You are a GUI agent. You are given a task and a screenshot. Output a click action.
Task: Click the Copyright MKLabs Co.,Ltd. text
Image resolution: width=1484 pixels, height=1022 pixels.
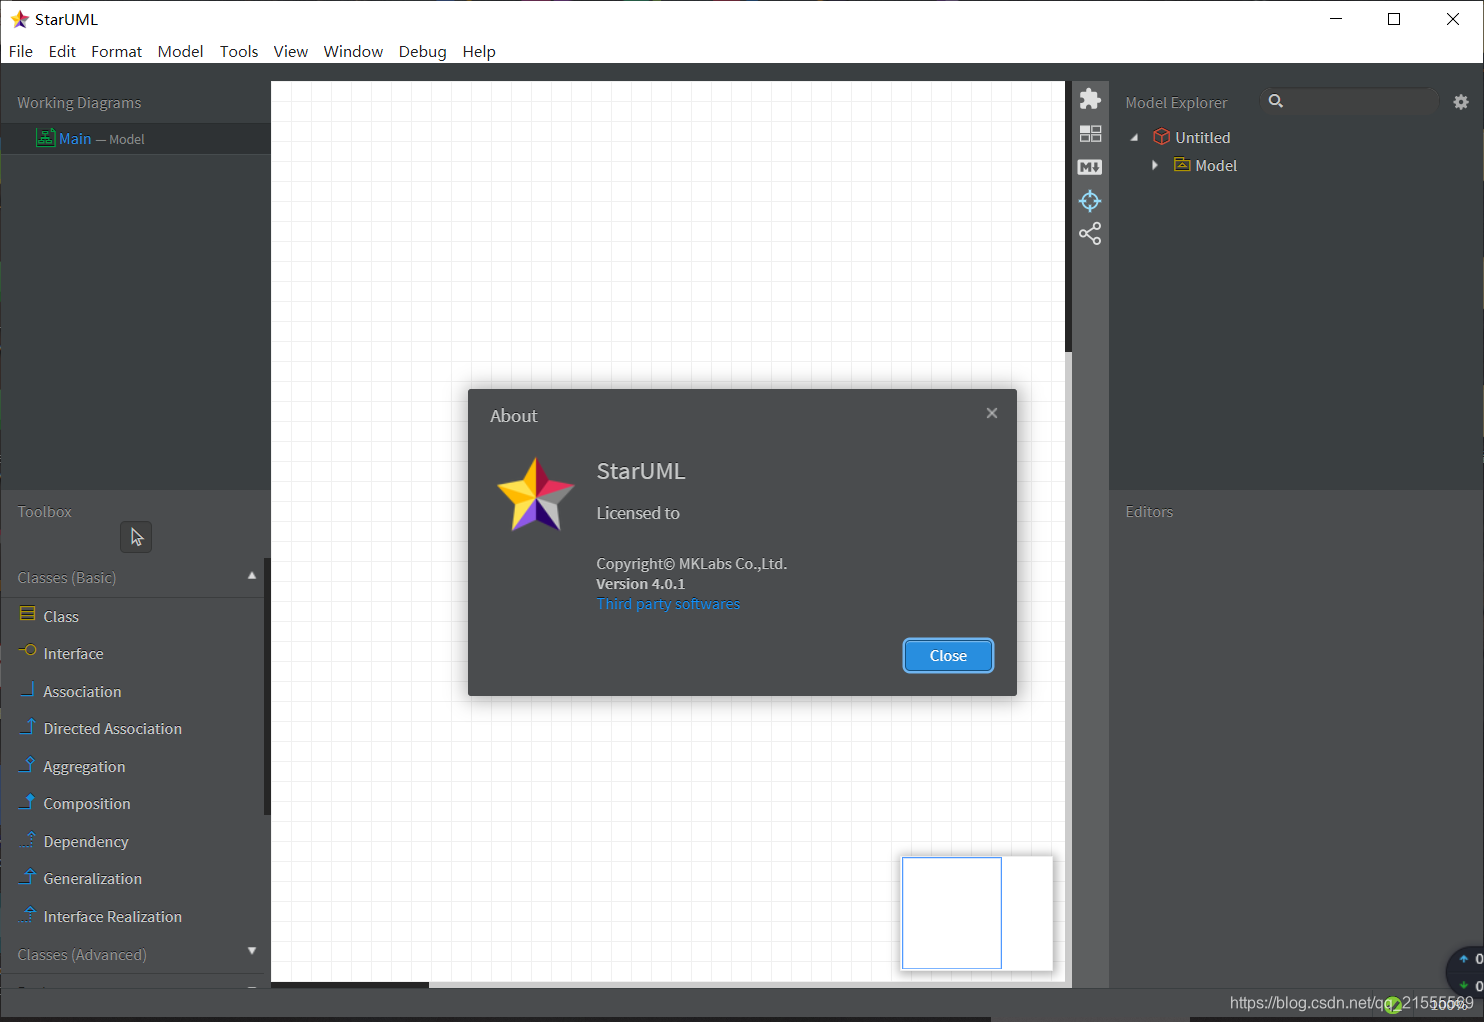692,564
